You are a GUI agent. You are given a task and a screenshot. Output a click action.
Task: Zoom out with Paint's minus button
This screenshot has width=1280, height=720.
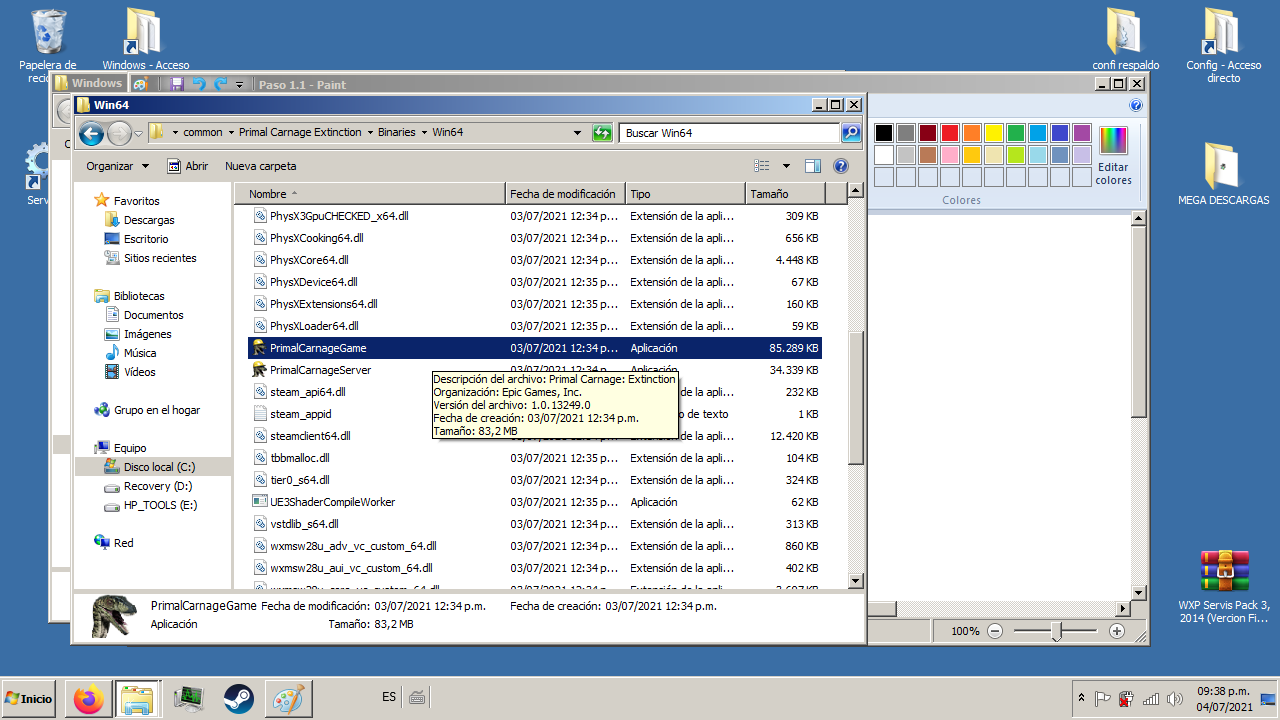995,631
